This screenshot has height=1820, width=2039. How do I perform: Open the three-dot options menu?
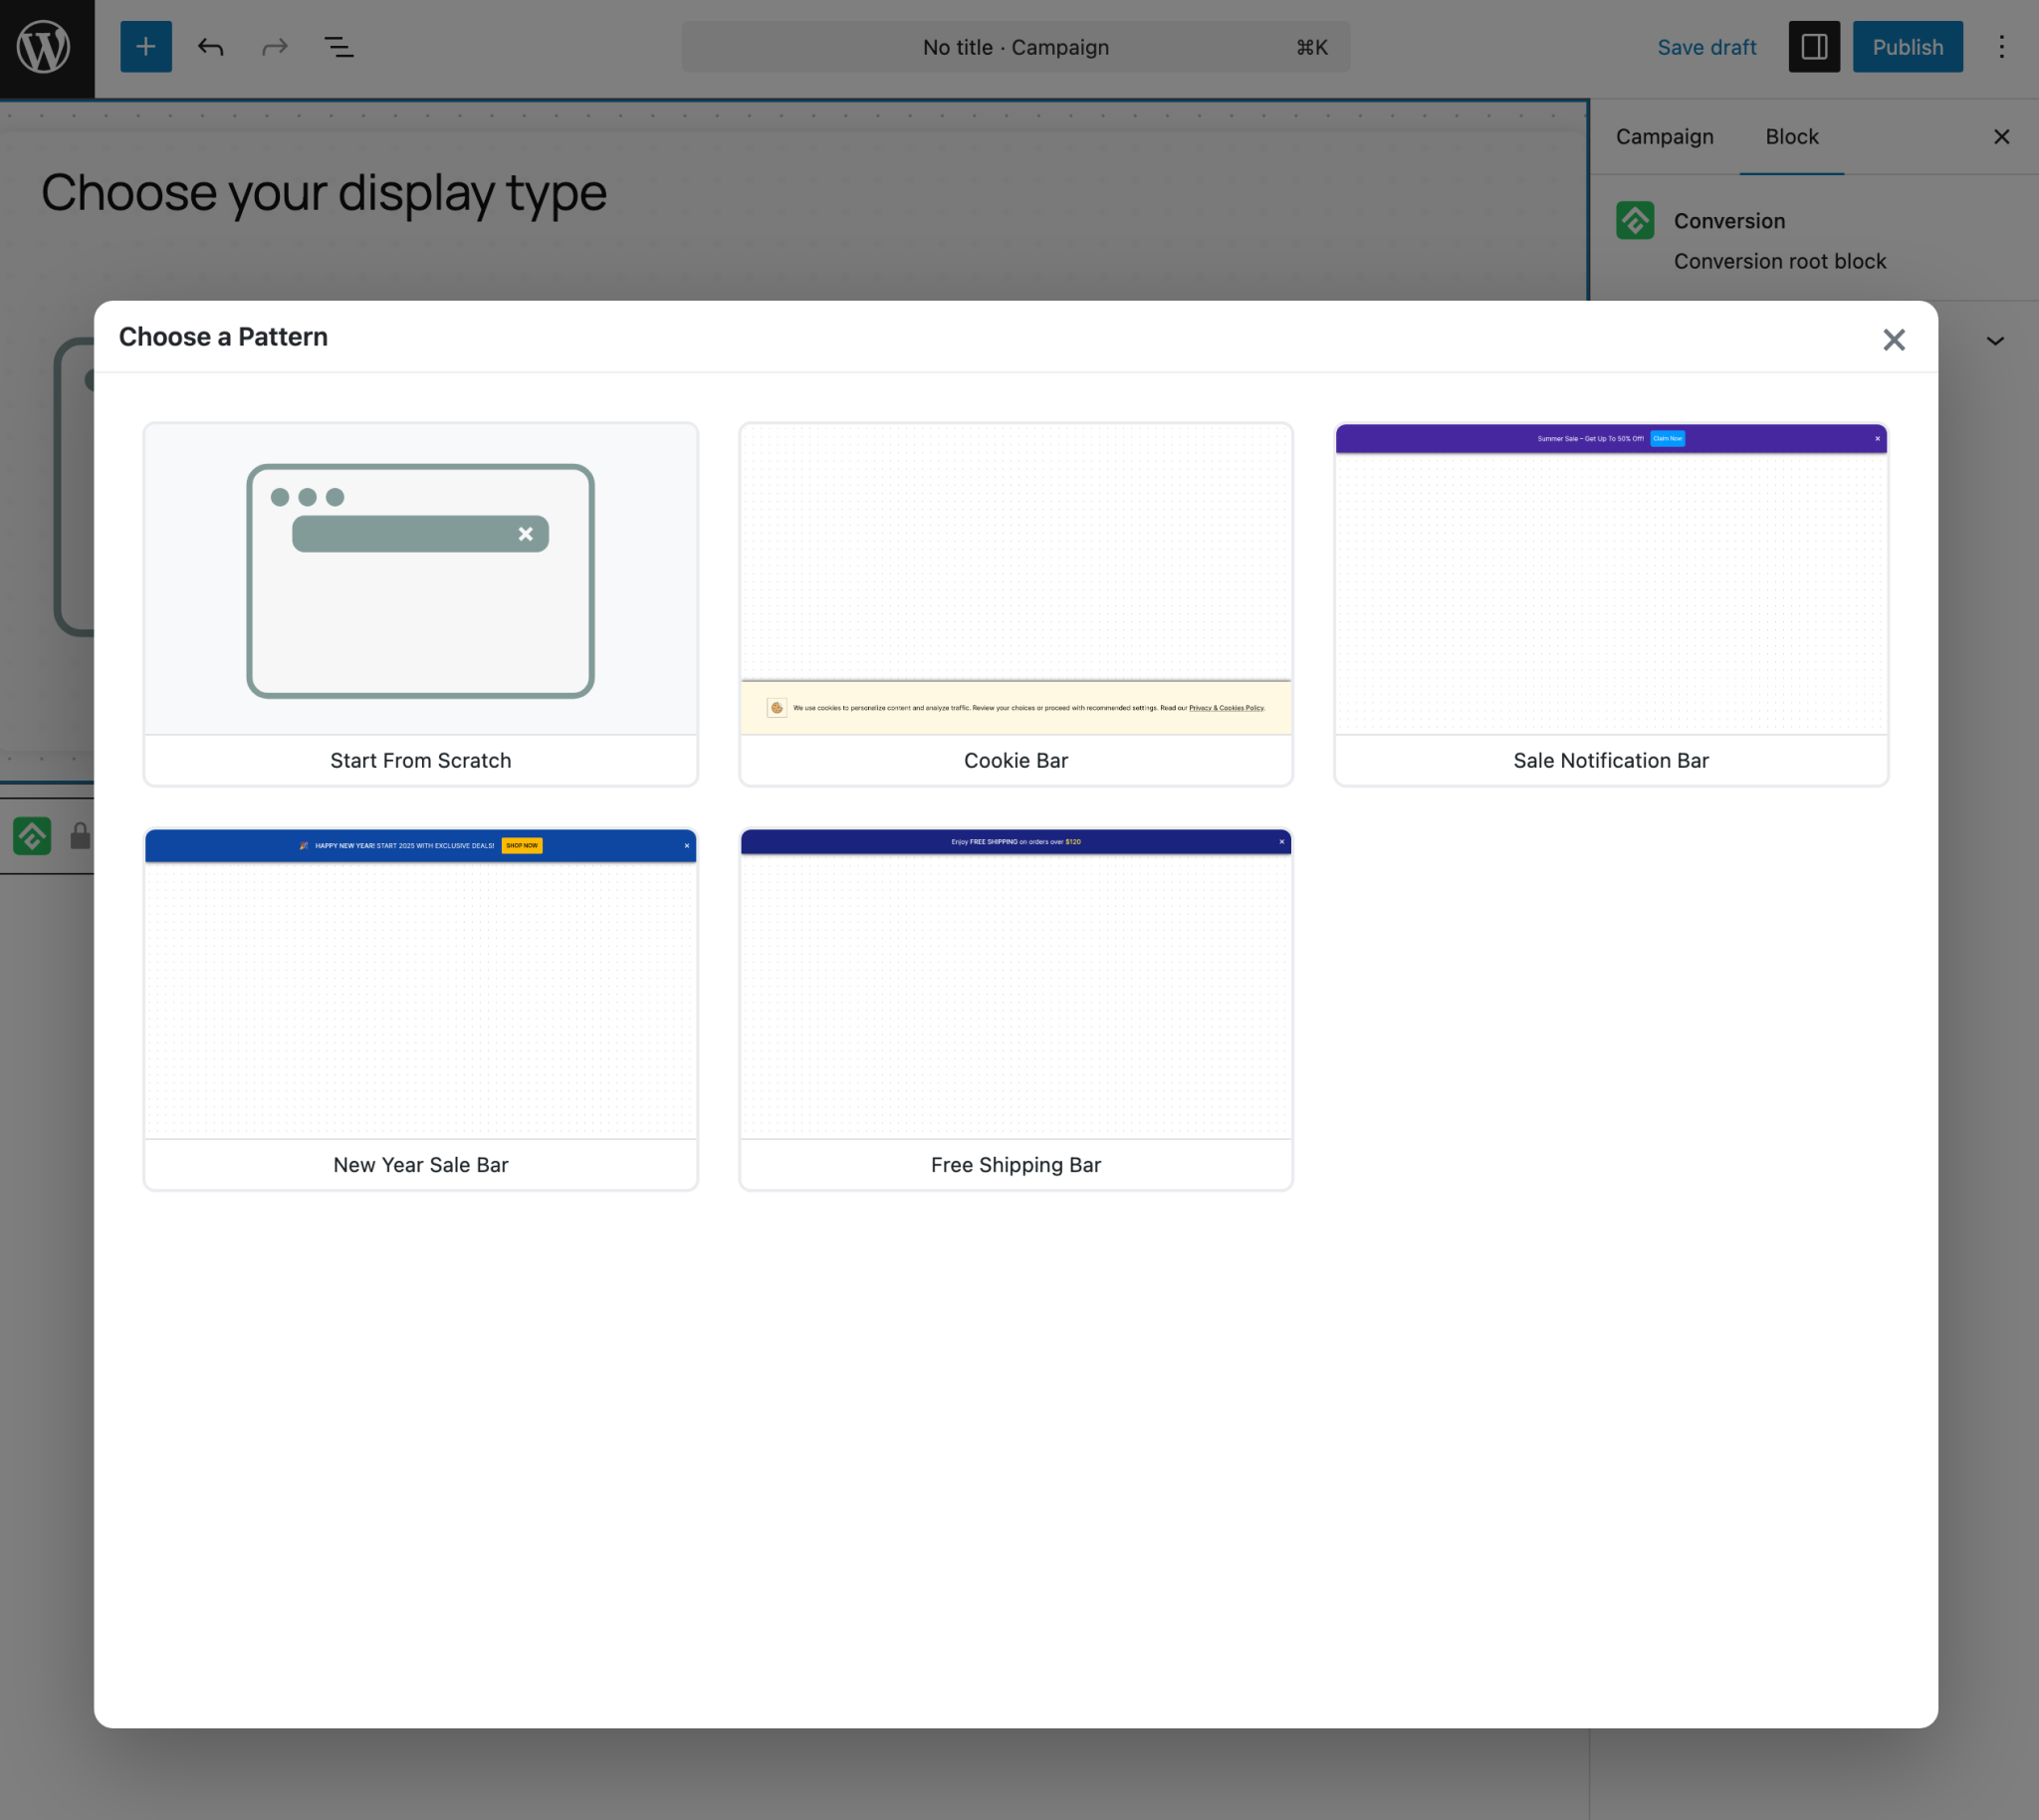tap(2001, 47)
